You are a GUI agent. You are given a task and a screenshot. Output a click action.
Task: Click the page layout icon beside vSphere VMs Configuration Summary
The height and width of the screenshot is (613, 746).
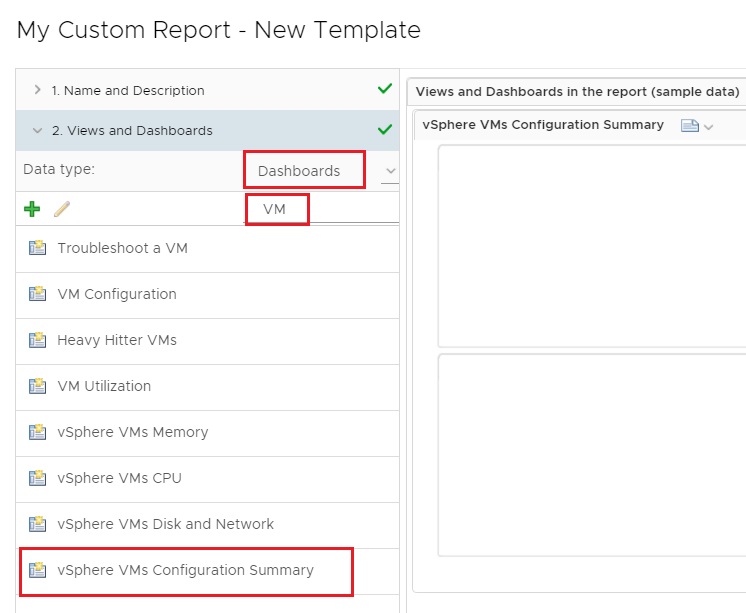[689, 126]
